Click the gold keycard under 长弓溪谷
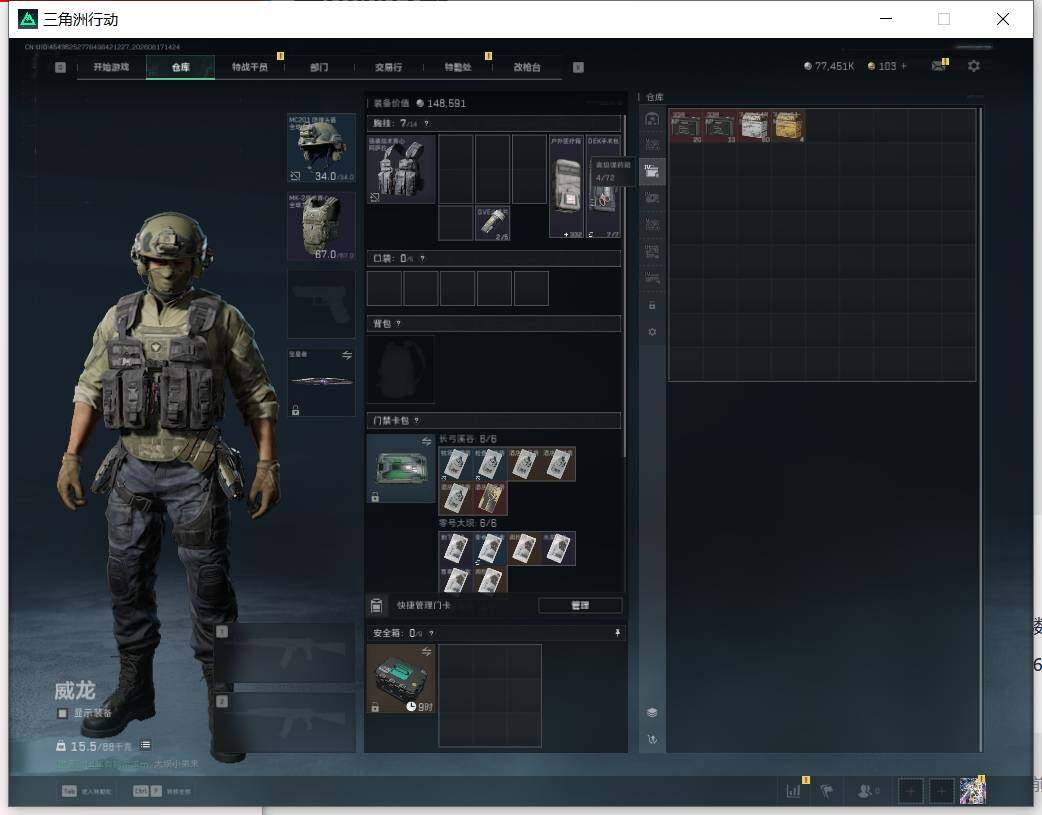Viewport: 1042px width, 815px height. pyautogui.click(x=490, y=499)
